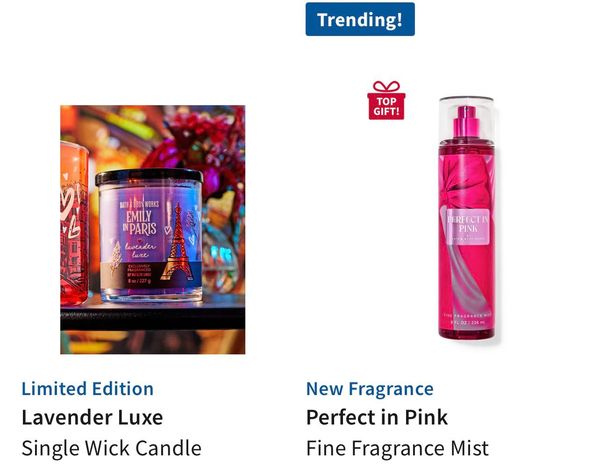600x475 pixels.
Task: Click the Single Wick Candle description
Action: pyautogui.click(x=111, y=448)
